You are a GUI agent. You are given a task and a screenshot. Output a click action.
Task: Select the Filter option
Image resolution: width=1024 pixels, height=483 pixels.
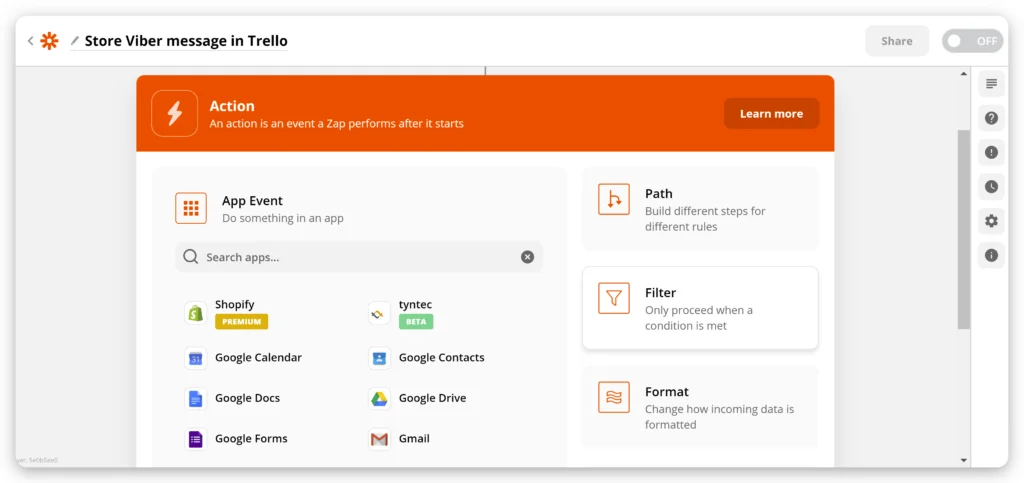(700, 308)
